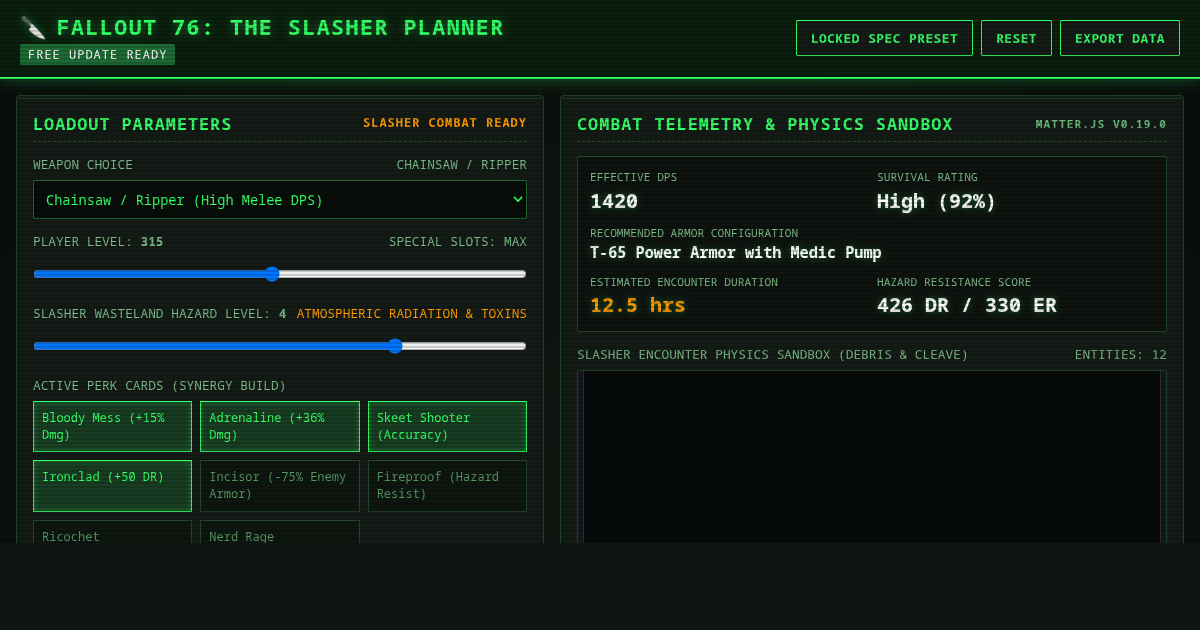Click the Loadout Parameters heading
Image resolution: width=1200 pixels, height=630 pixels.
click(x=132, y=124)
